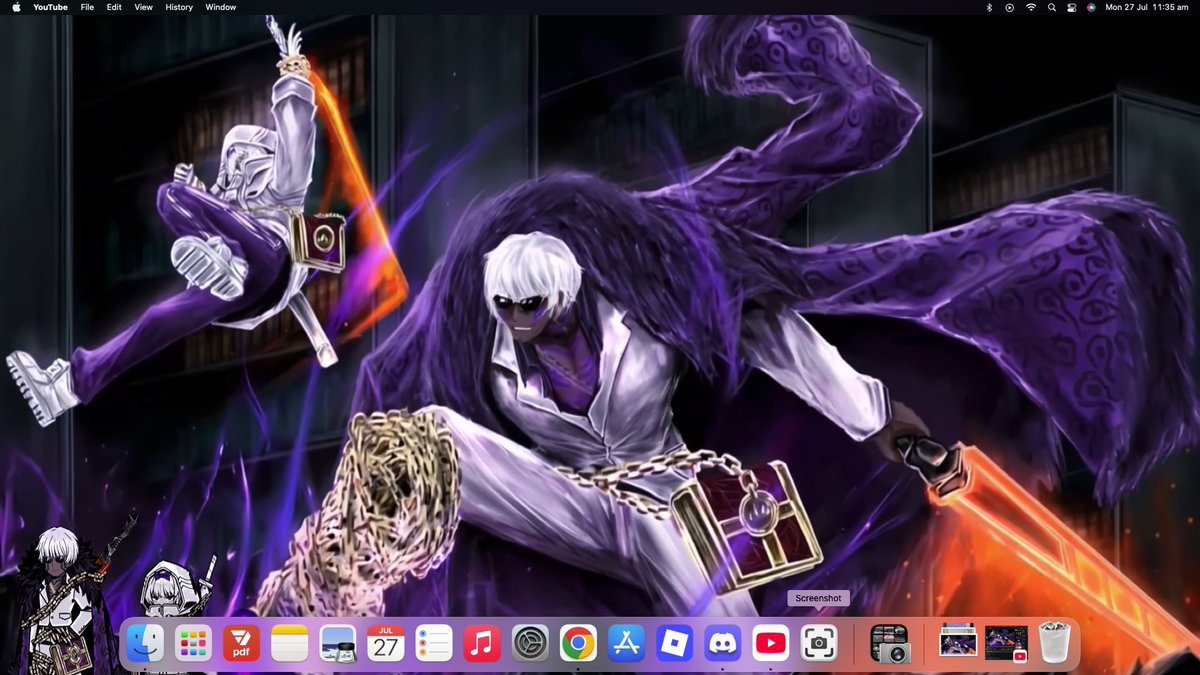Open the Trash in the Dock
This screenshot has height=675, width=1200.
click(1054, 644)
